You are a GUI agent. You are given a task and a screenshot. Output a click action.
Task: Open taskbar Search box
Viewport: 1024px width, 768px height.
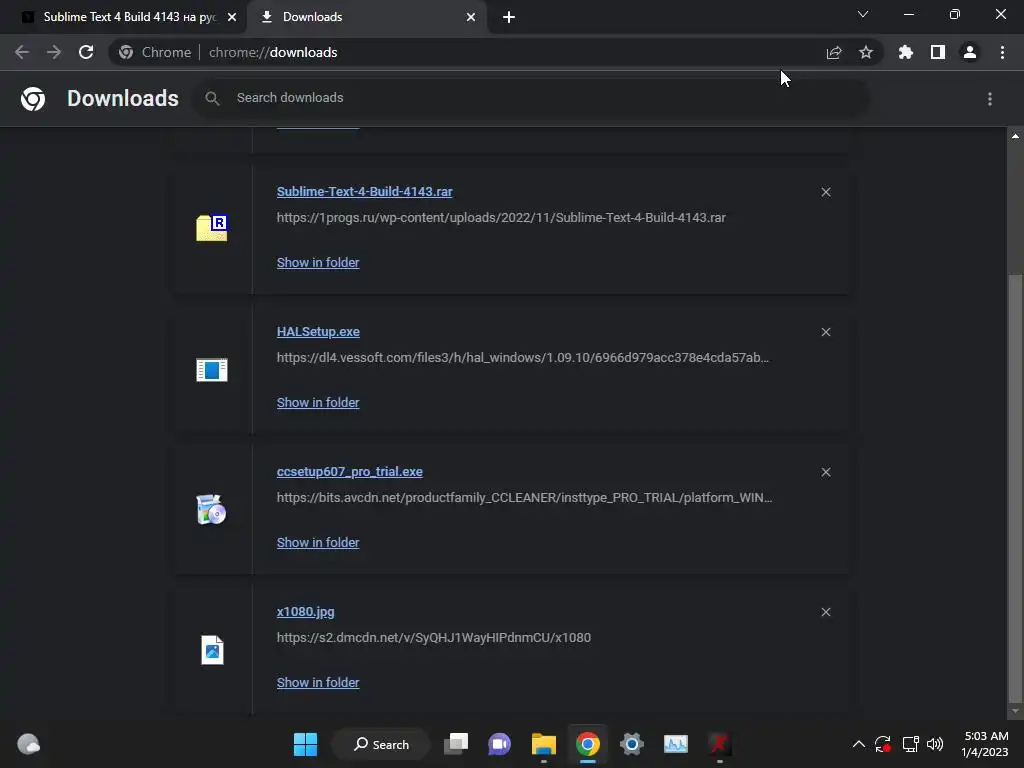[x=381, y=744]
